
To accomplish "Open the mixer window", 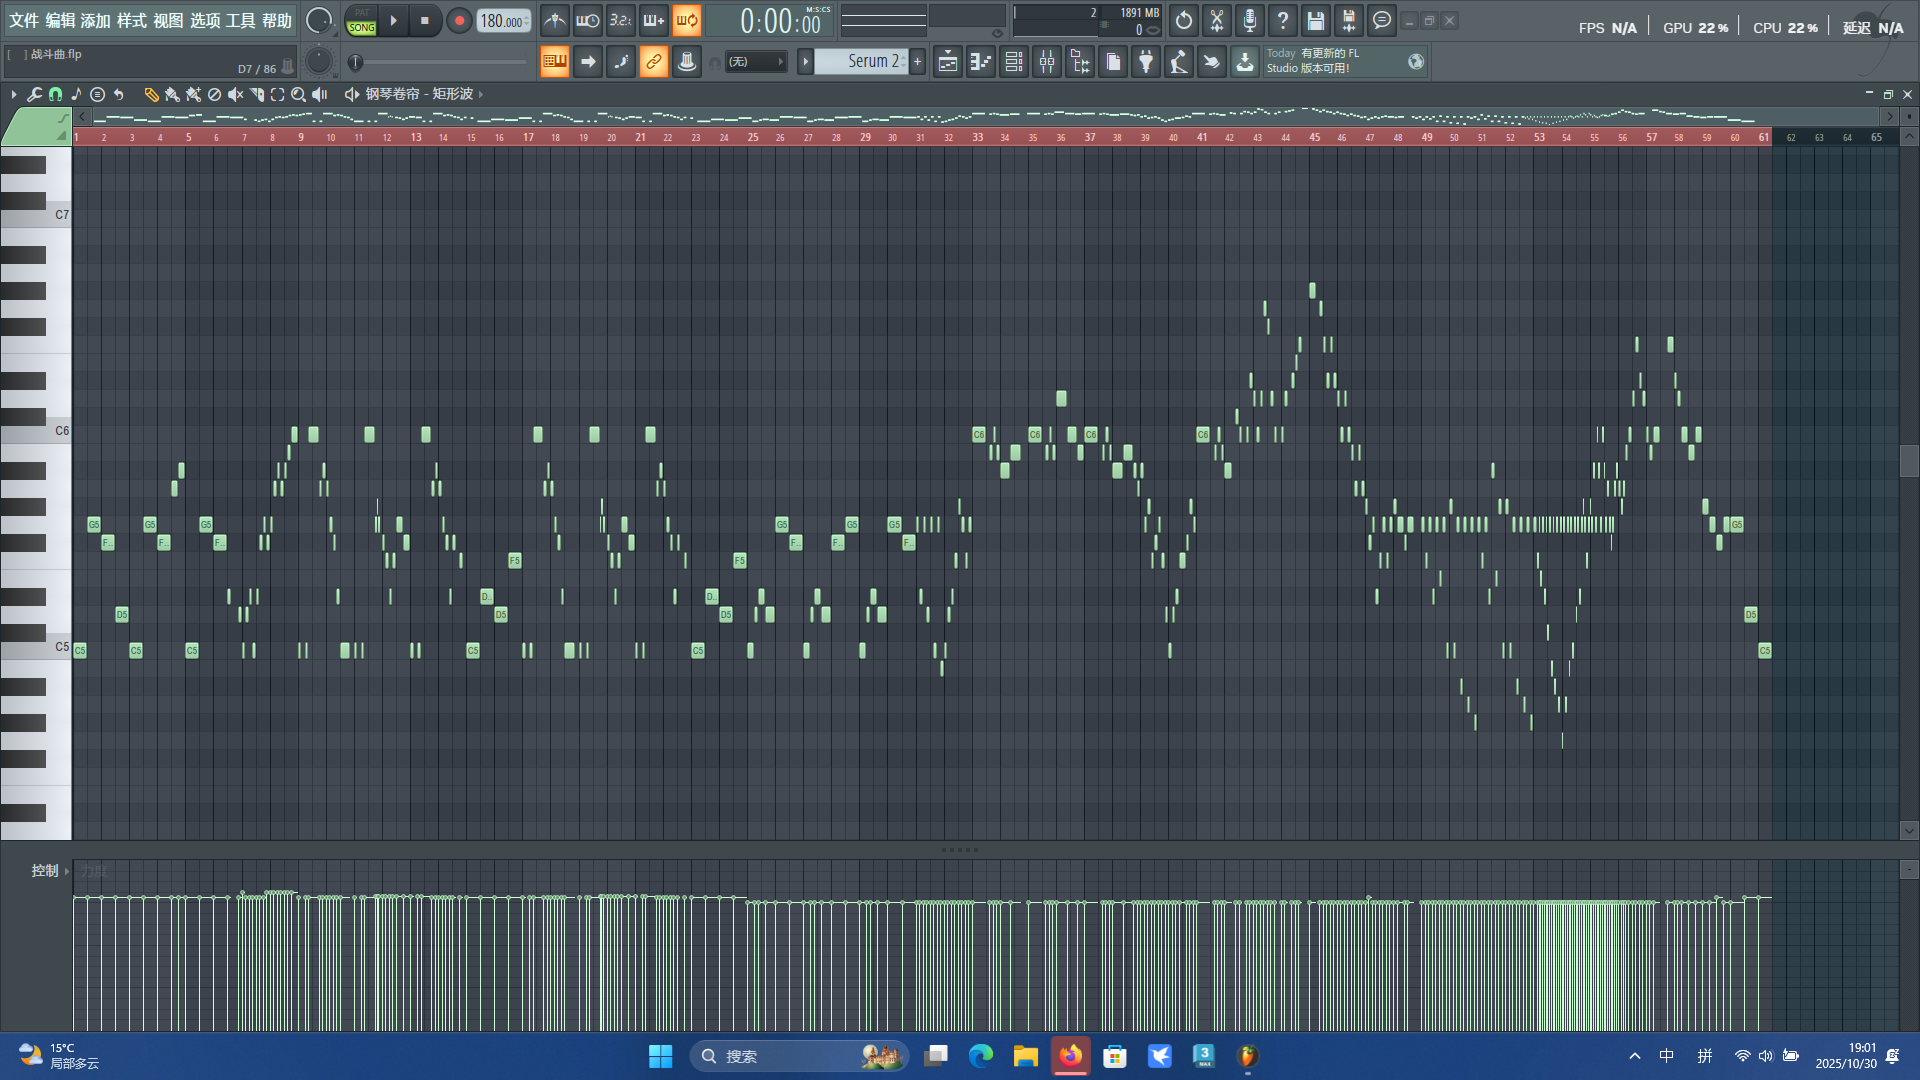I will click(x=1047, y=62).
